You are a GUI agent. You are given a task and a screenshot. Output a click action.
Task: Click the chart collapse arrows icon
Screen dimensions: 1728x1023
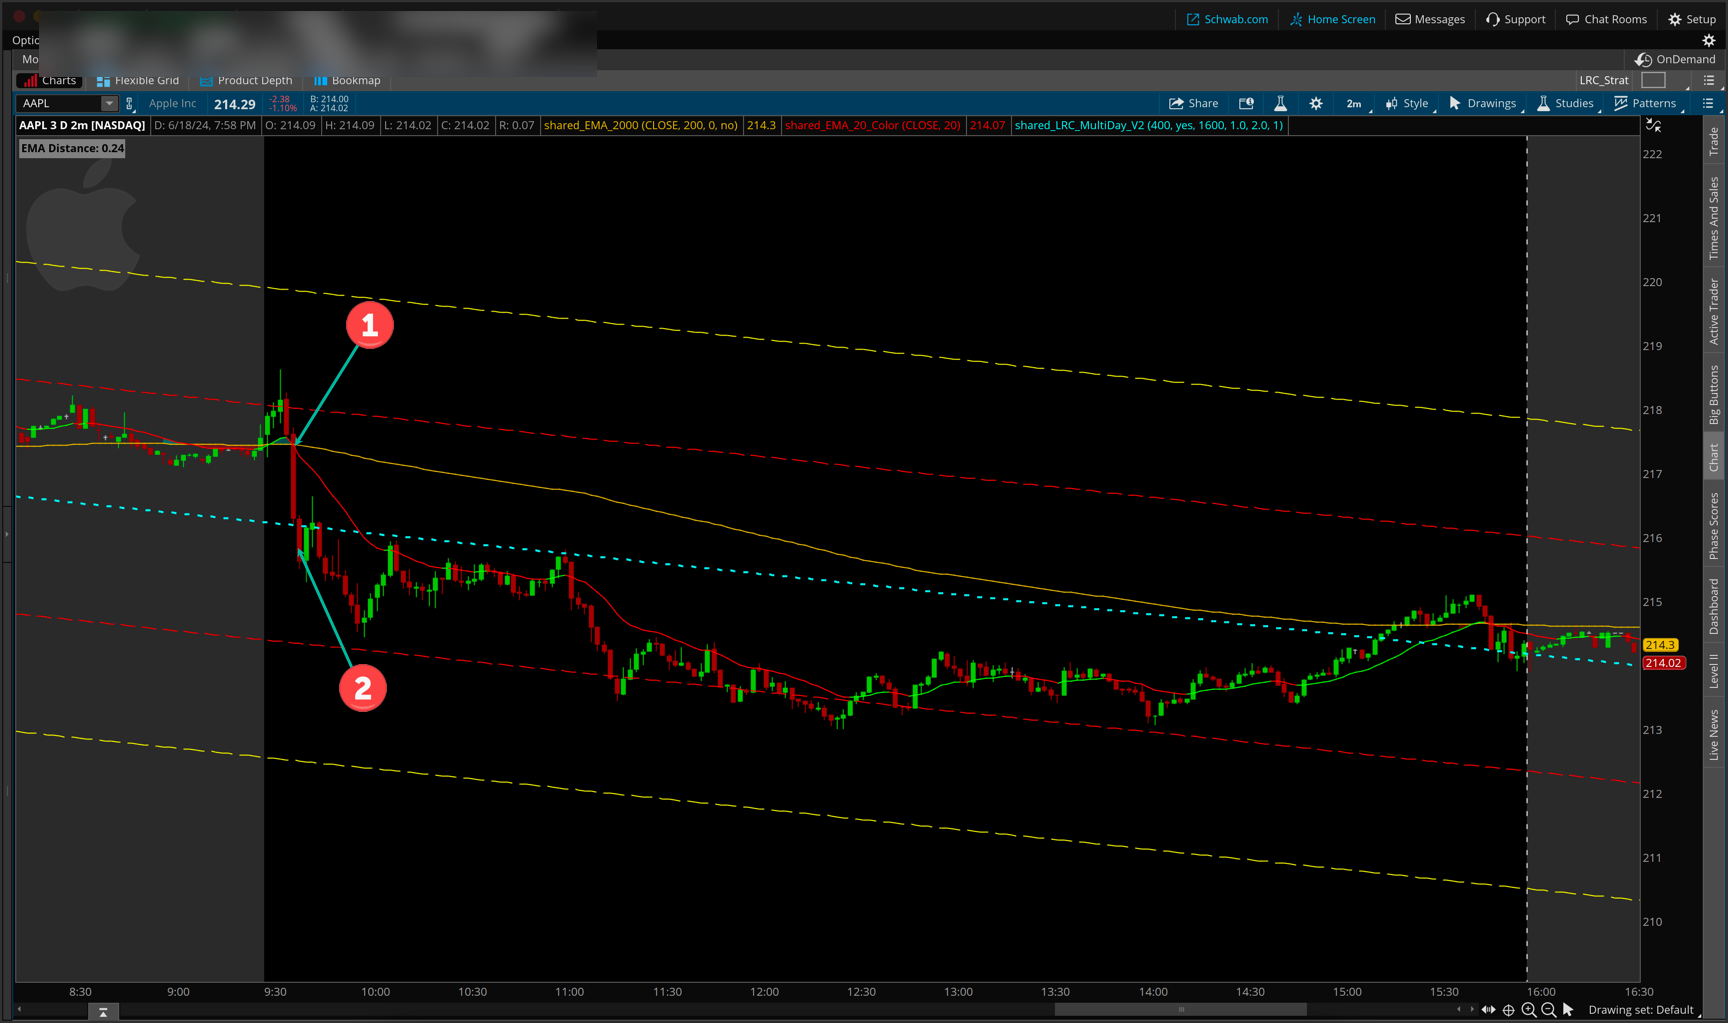tap(1654, 126)
